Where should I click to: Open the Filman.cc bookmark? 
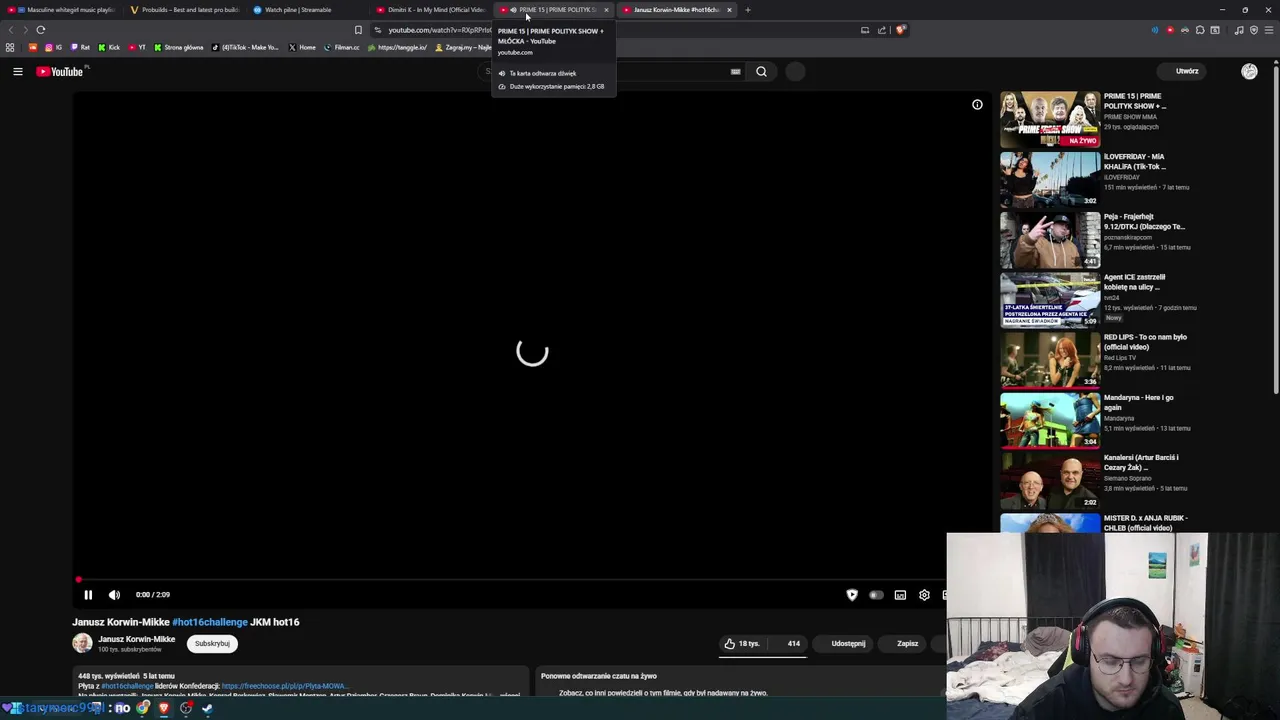click(x=342, y=47)
